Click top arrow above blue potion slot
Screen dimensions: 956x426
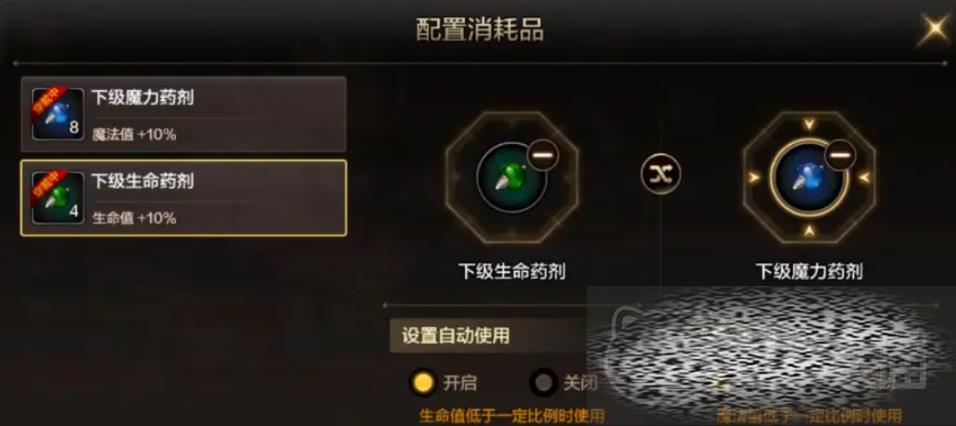tap(809, 125)
